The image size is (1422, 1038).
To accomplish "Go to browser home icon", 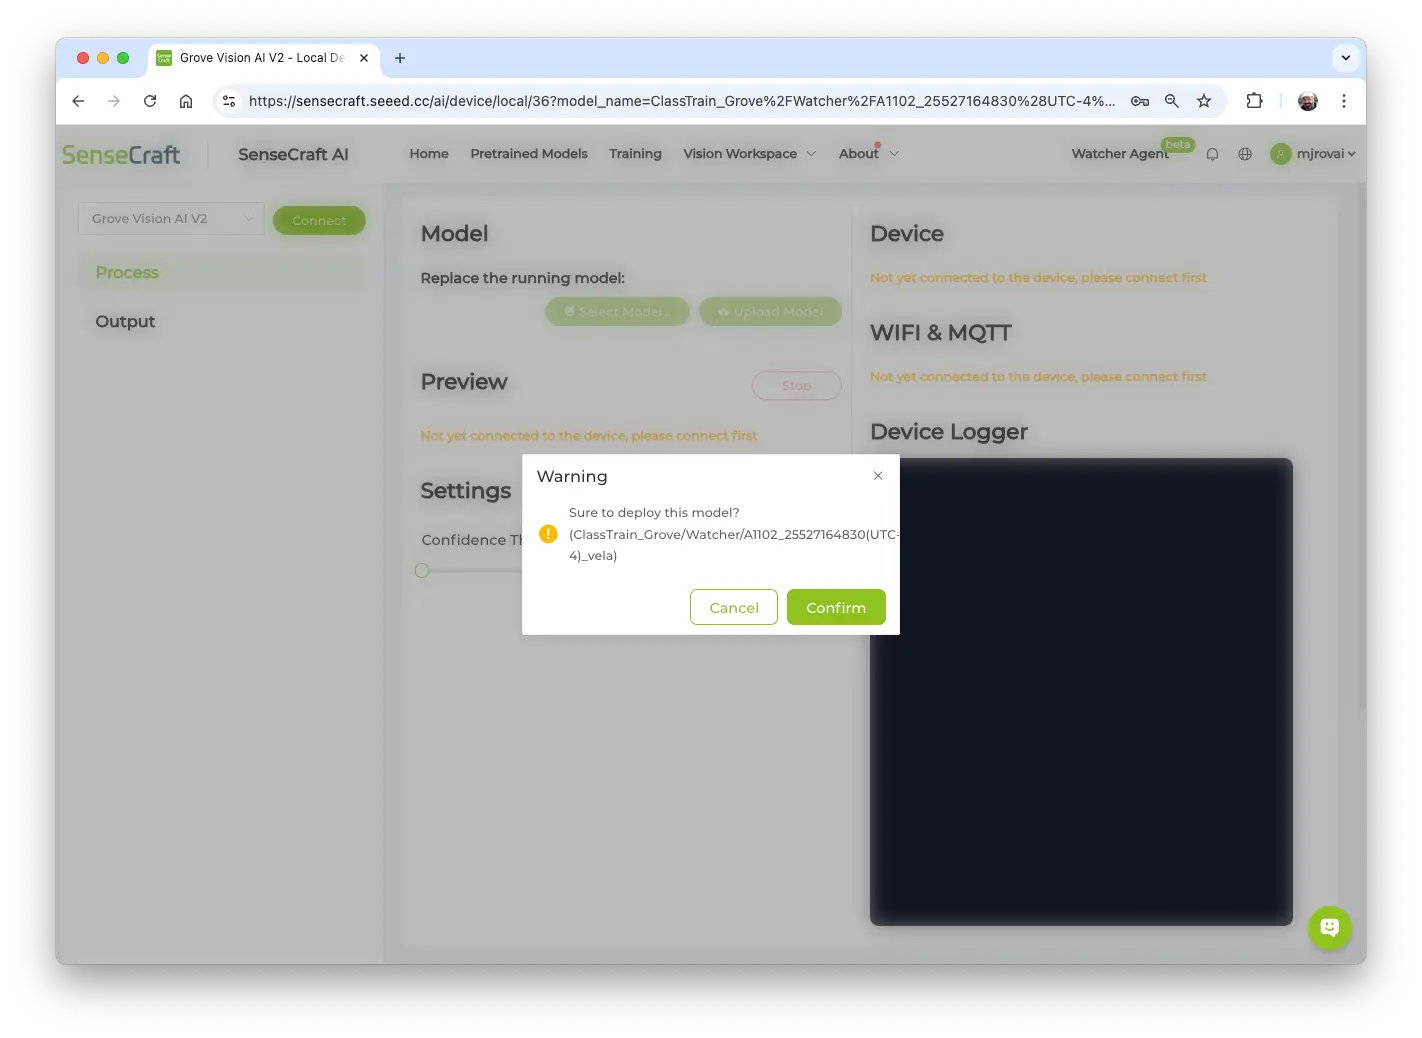I will pos(186,101).
